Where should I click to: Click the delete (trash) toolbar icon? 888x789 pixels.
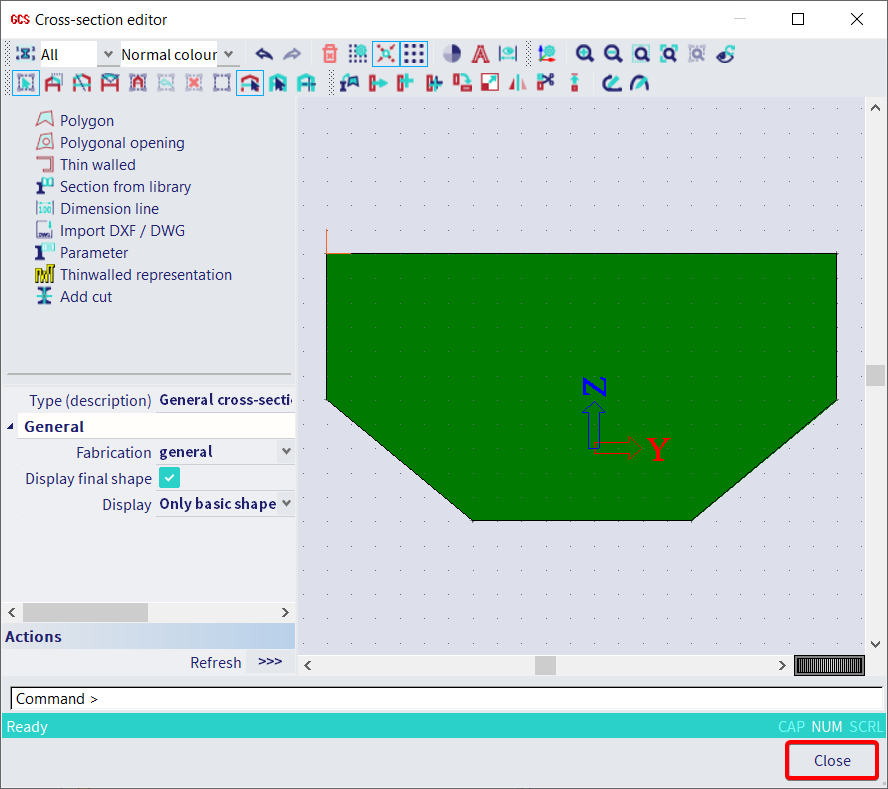(330, 54)
